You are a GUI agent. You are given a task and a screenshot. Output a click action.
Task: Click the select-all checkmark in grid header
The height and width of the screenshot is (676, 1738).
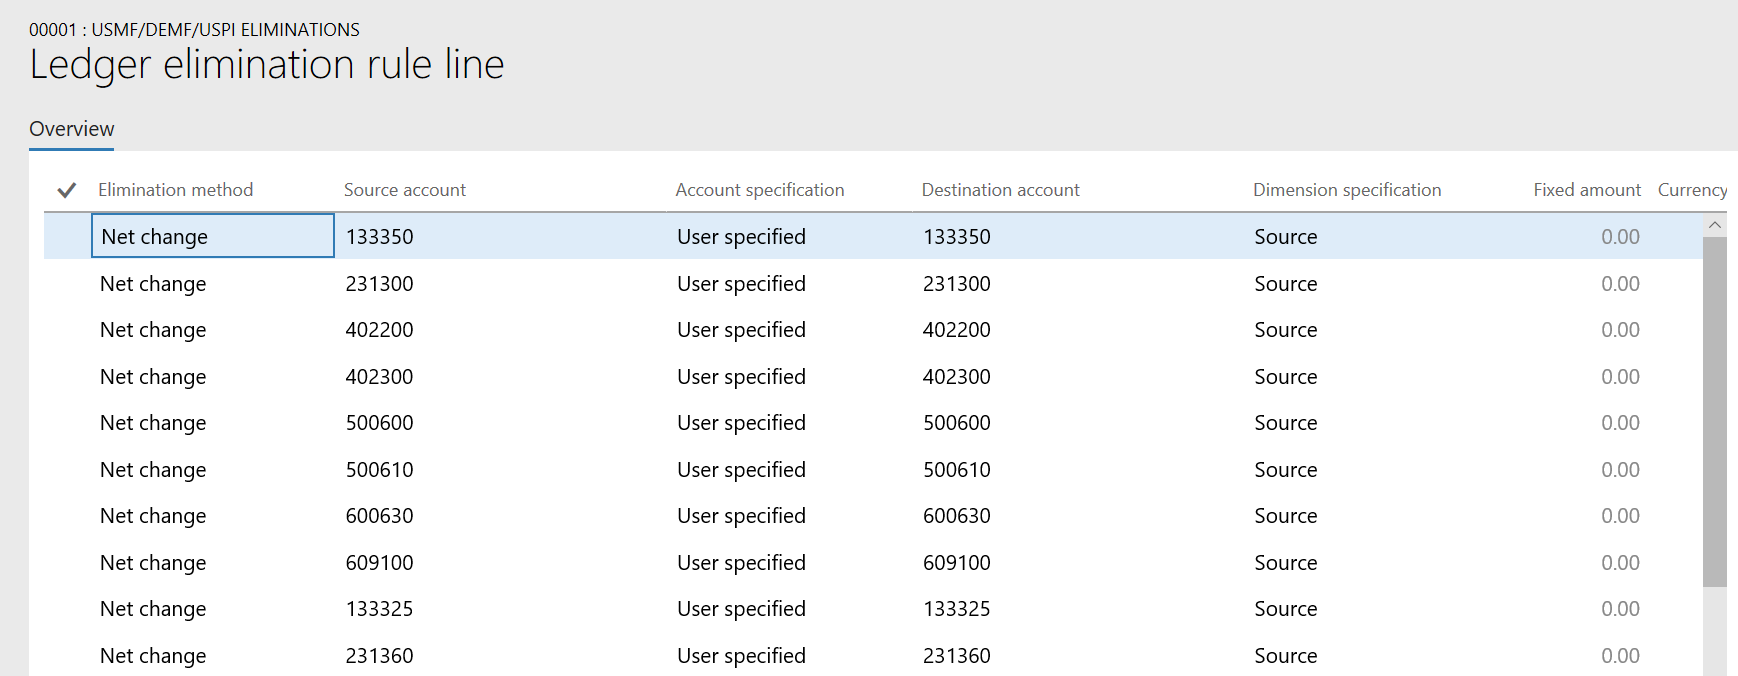[67, 190]
